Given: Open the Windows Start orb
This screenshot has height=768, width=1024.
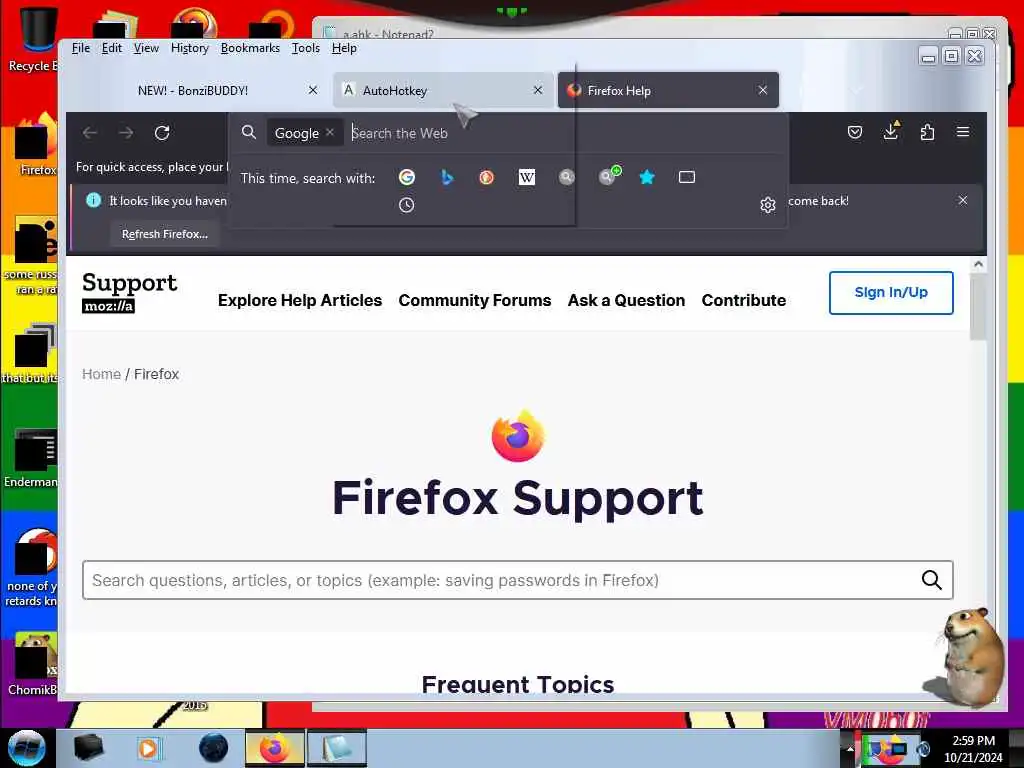Looking at the screenshot, I should 26,748.
